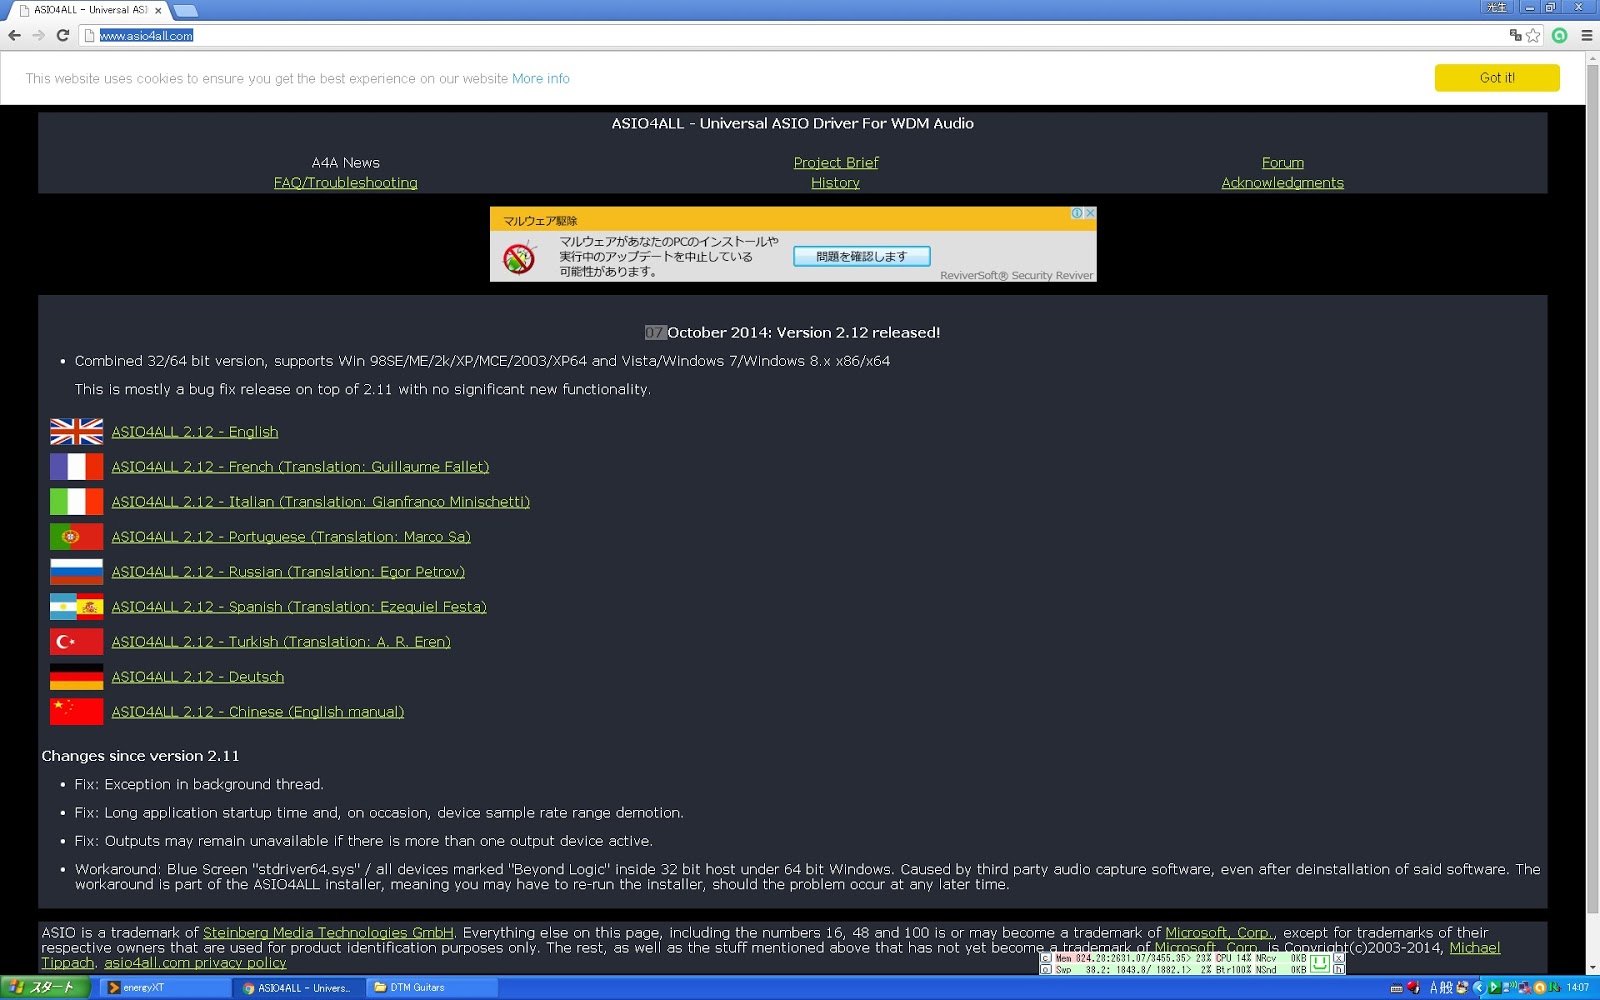The width and height of the screenshot is (1600, 1000).
Task: Select the A4A News heading
Action: (346, 162)
